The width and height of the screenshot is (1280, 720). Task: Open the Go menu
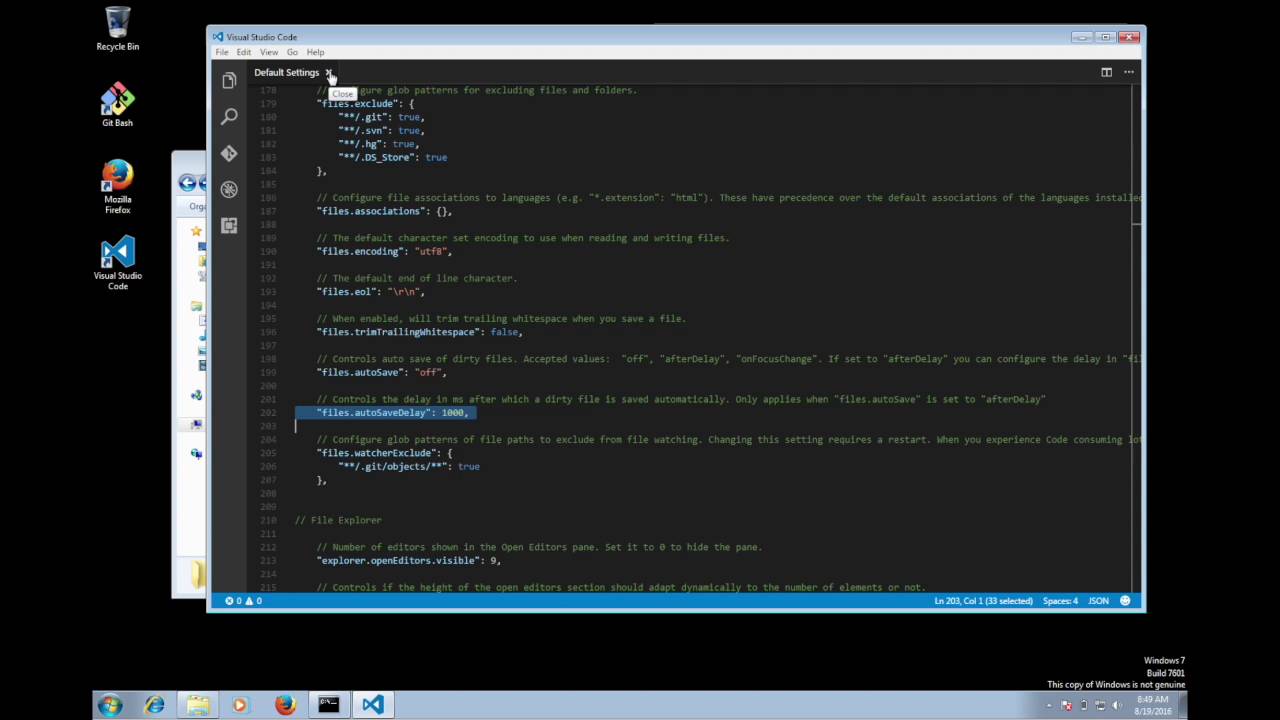click(x=292, y=52)
